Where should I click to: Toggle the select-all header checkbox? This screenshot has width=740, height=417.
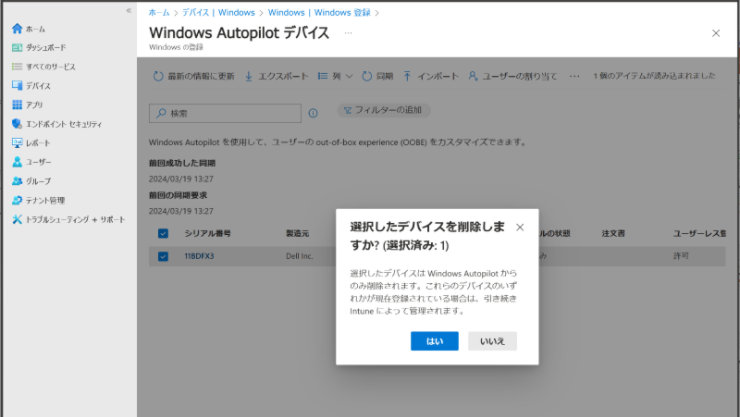point(163,234)
